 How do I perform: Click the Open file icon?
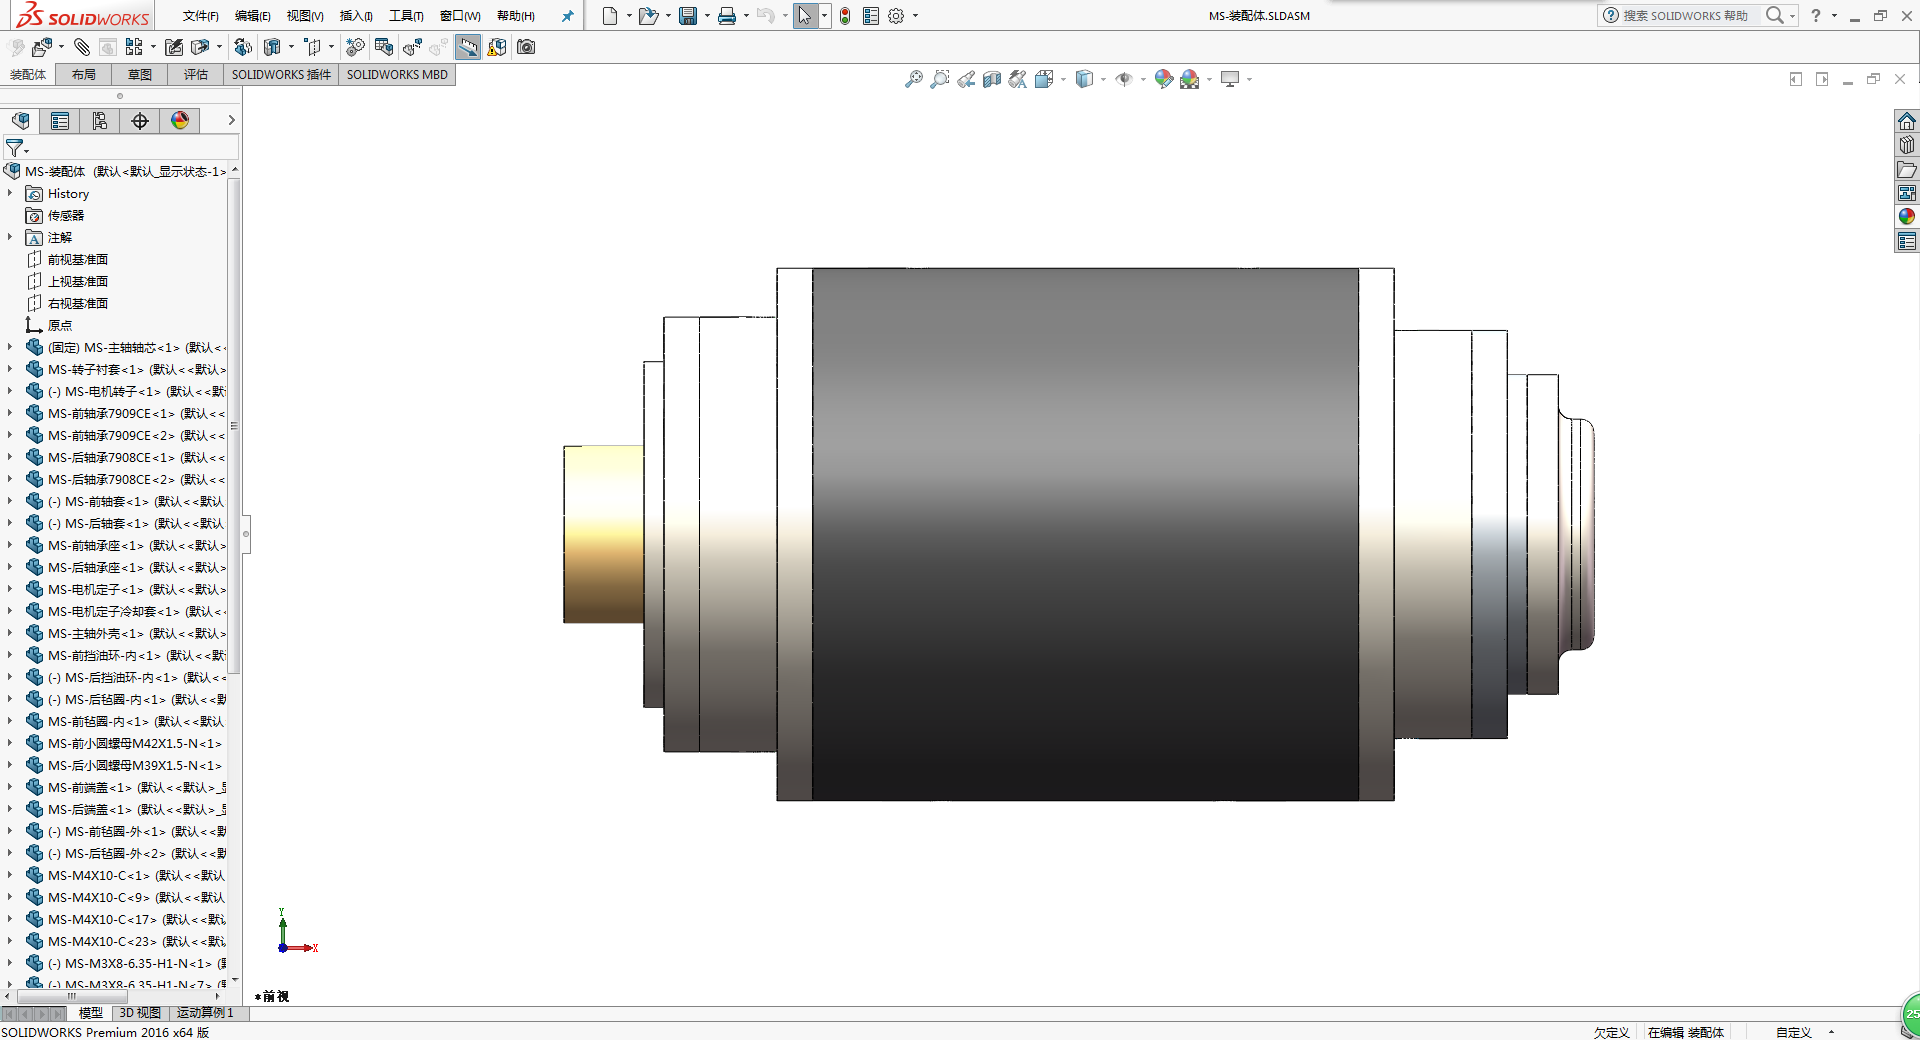pos(648,16)
